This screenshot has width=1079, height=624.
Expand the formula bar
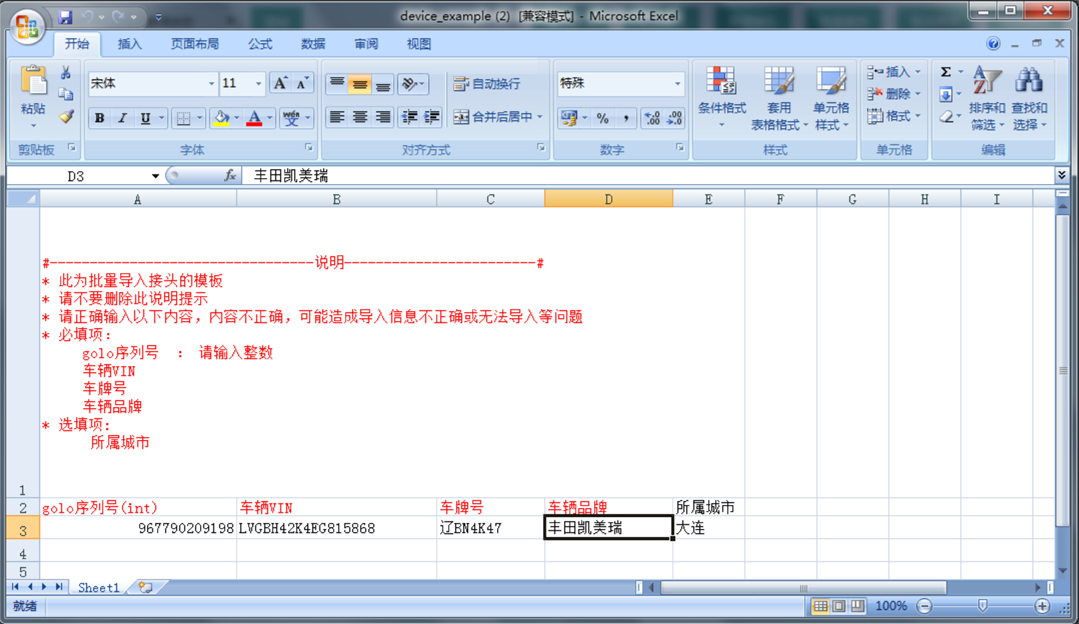1062,176
